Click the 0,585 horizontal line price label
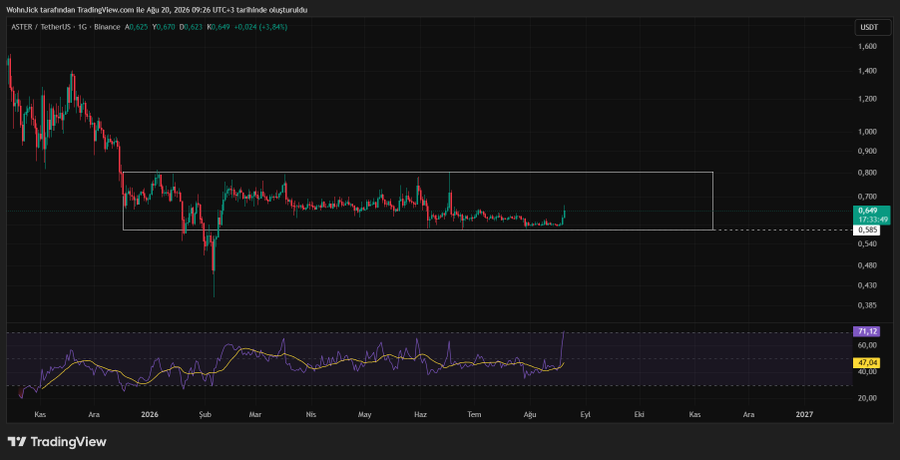The width and height of the screenshot is (900, 460). coord(867,230)
